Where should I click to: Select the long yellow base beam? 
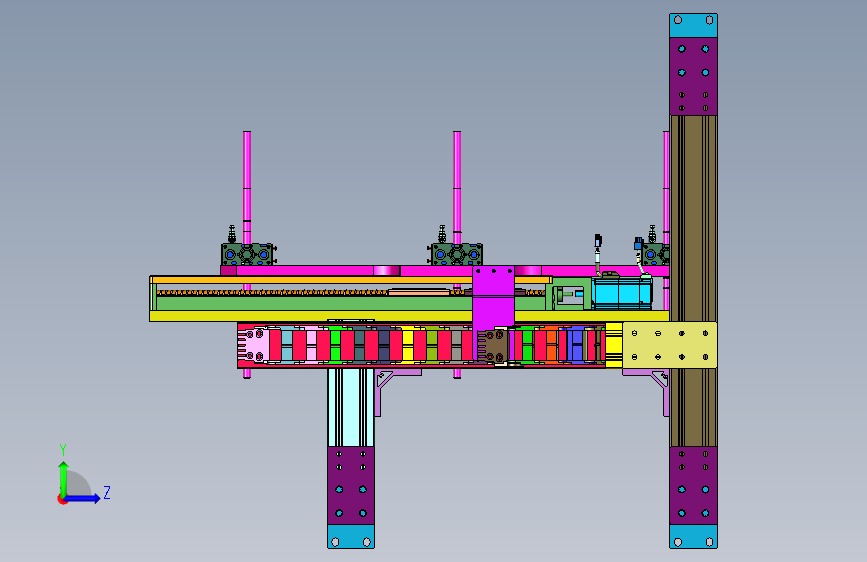[x=409, y=316]
